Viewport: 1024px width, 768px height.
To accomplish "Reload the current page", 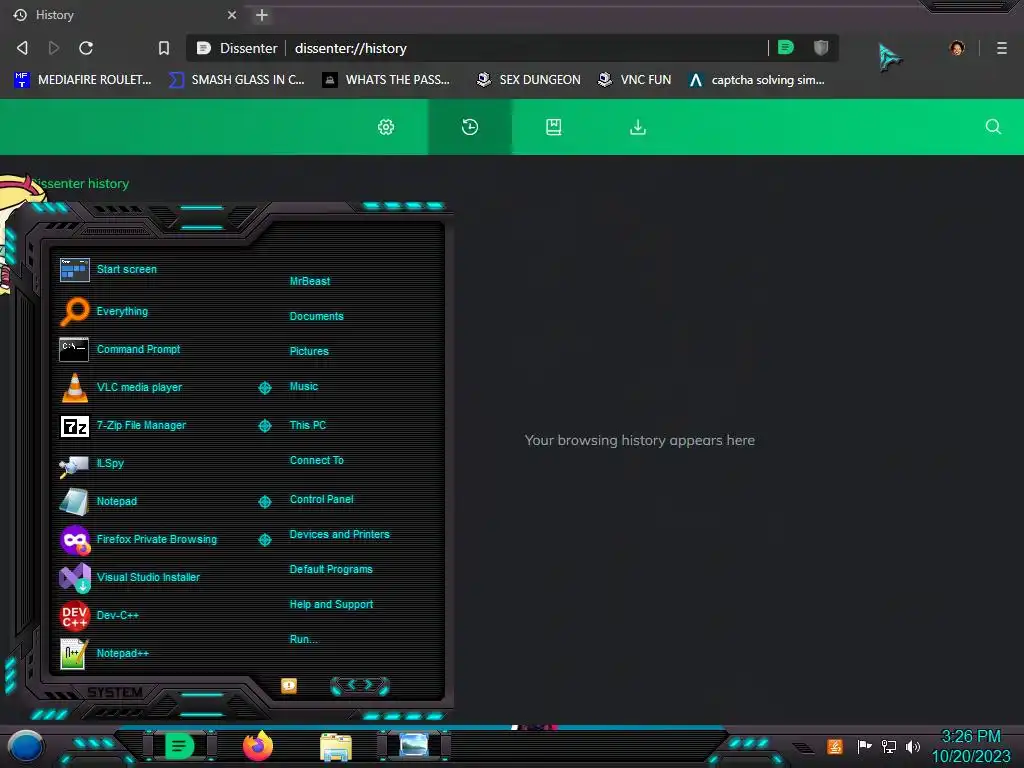I will coord(86,48).
